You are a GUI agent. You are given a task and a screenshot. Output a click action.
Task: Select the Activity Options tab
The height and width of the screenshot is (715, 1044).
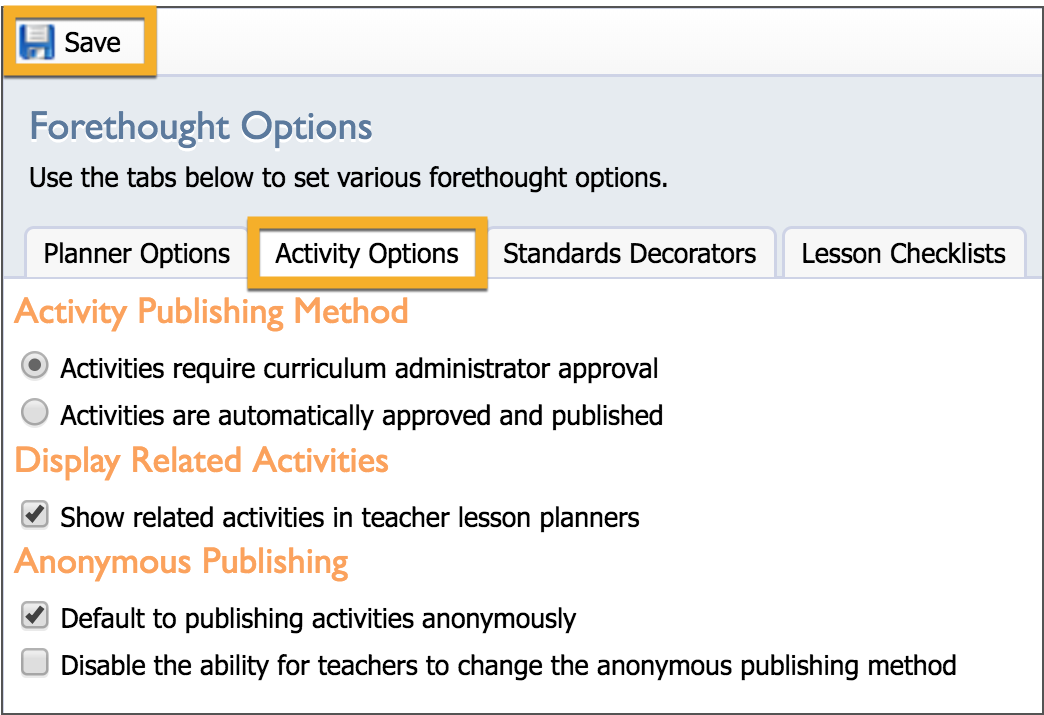[367, 254]
